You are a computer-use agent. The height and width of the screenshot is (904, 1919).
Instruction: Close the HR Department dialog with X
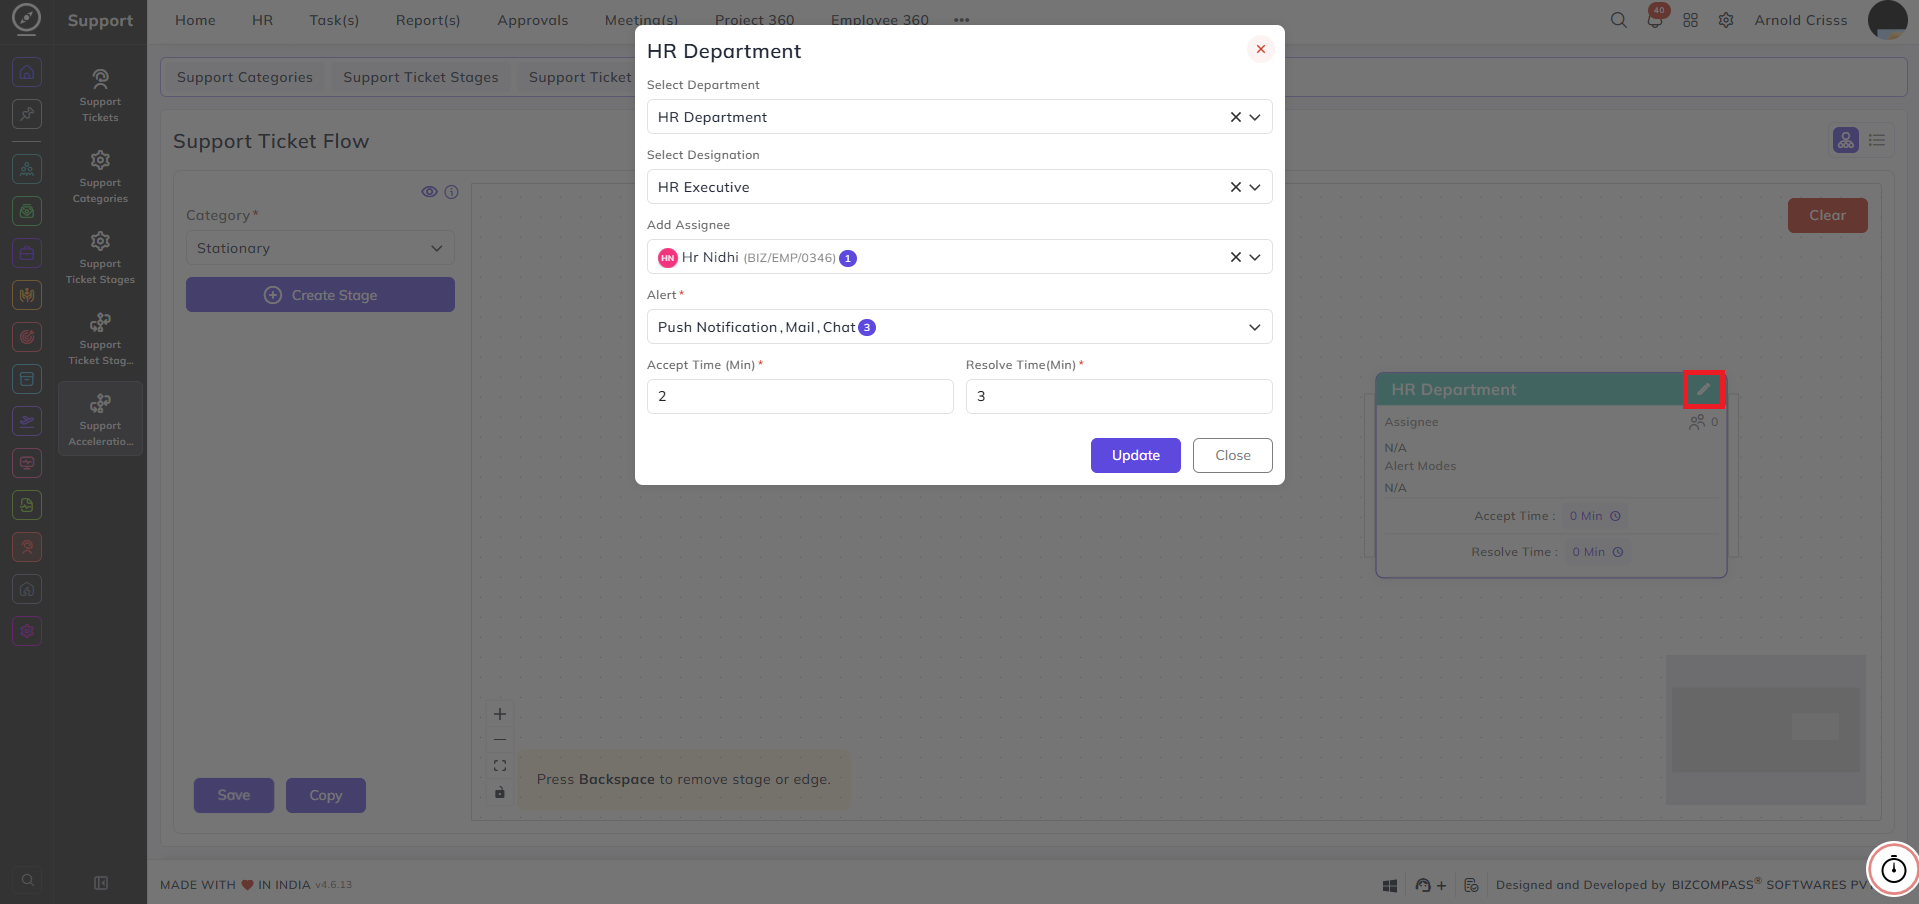coord(1261,49)
